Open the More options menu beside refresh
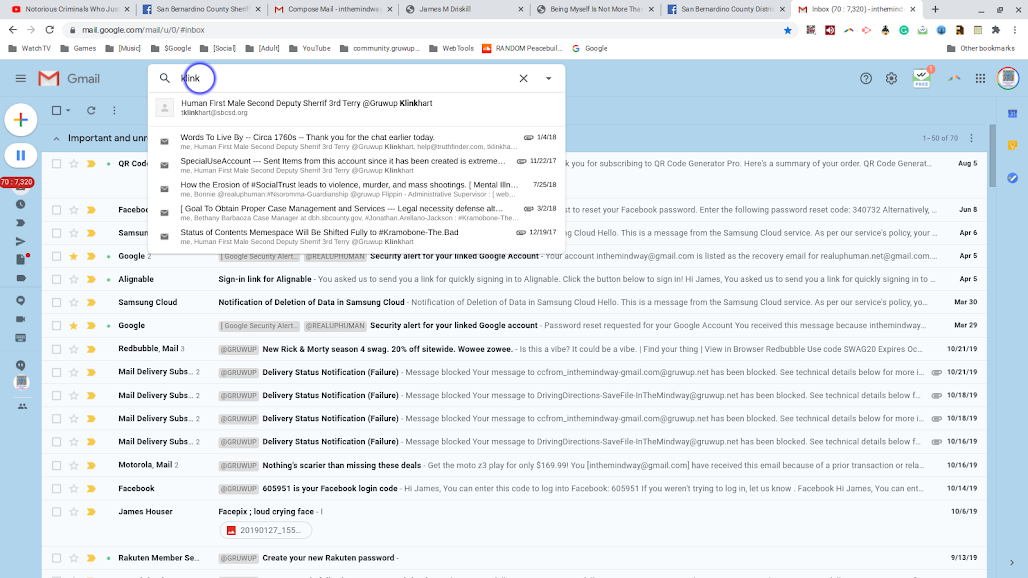The width and height of the screenshot is (1028, 578). point(114,111)
